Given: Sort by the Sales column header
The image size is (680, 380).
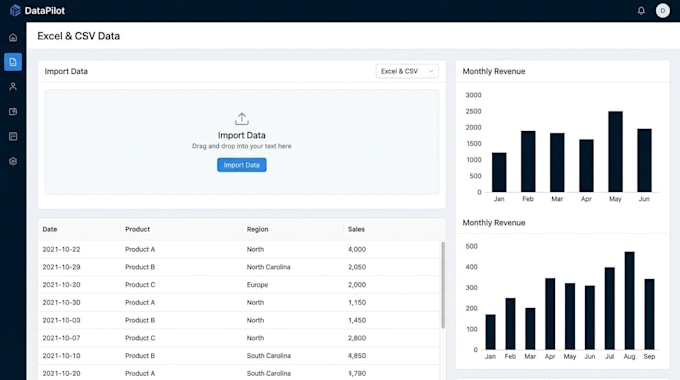Looking at the screenshot, I should (356, 229).
